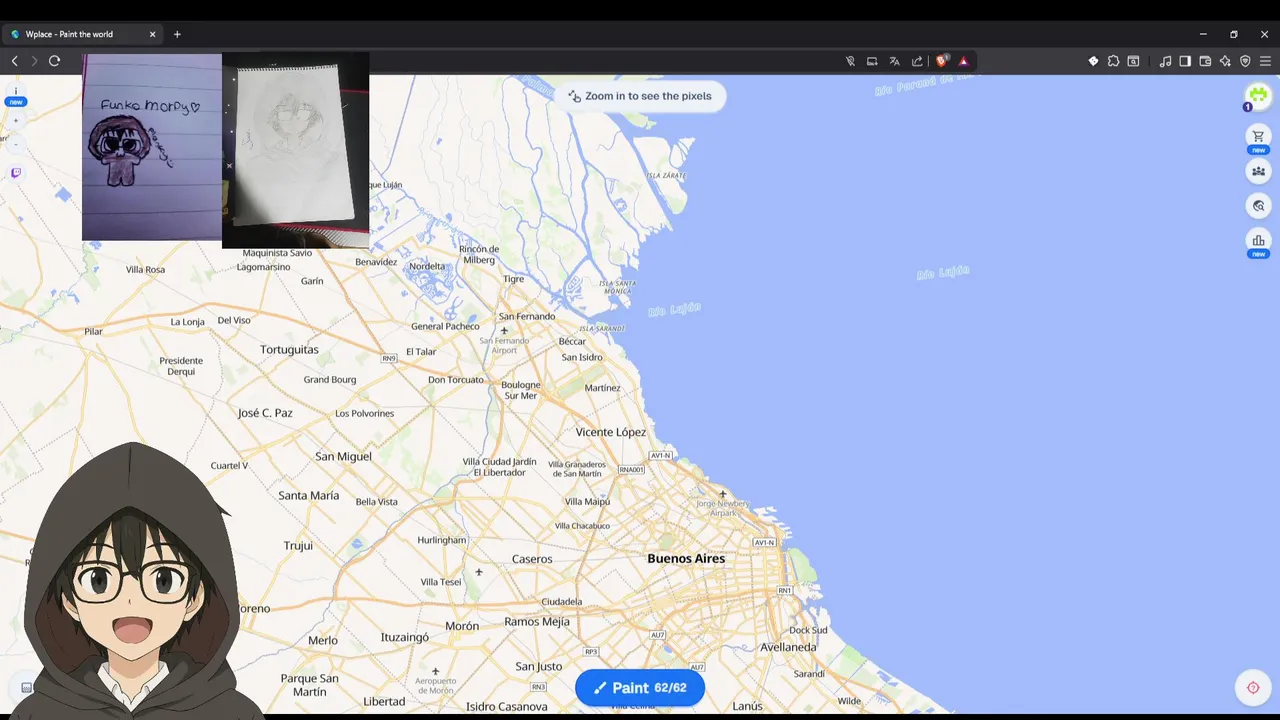Click the 'Caseros' map label
Screen dimensions: 1280x720
[x=532, y=559]
